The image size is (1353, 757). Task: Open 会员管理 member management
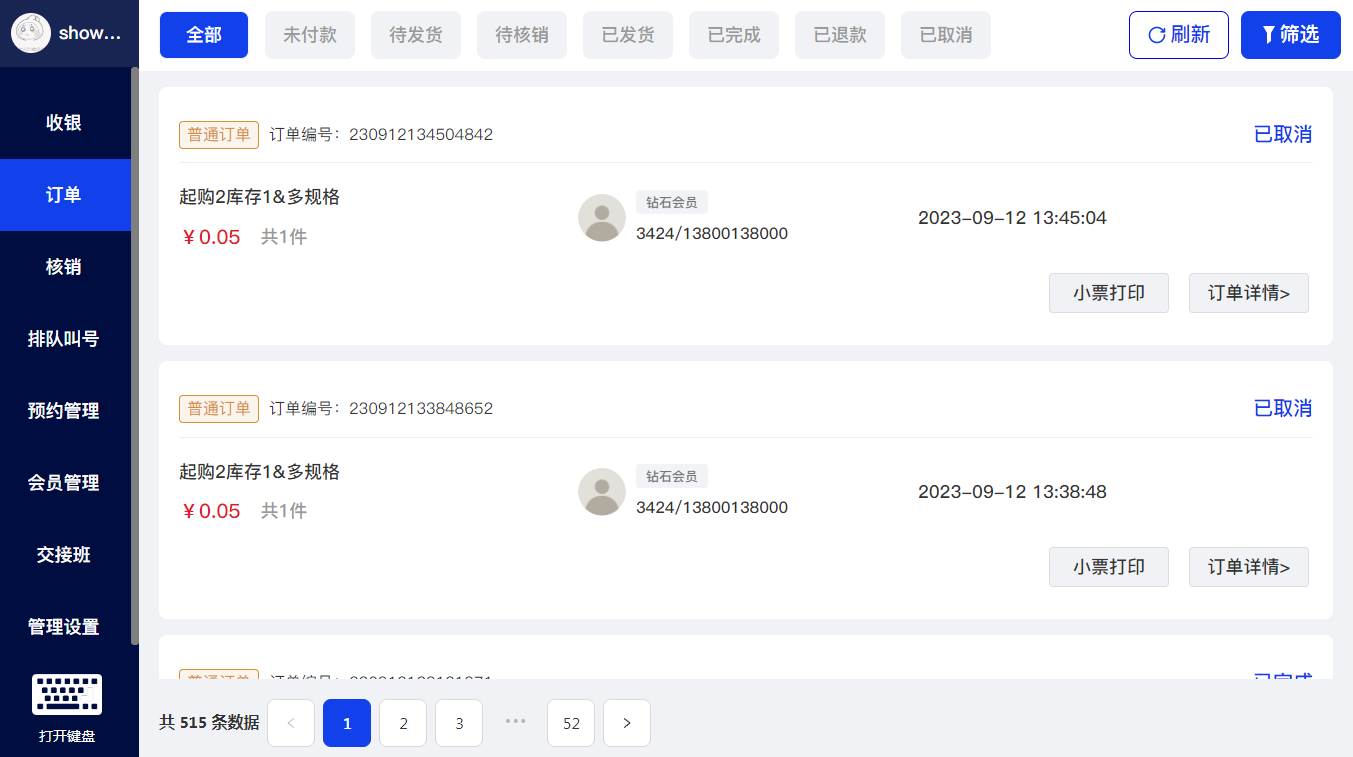pos(65,482)
